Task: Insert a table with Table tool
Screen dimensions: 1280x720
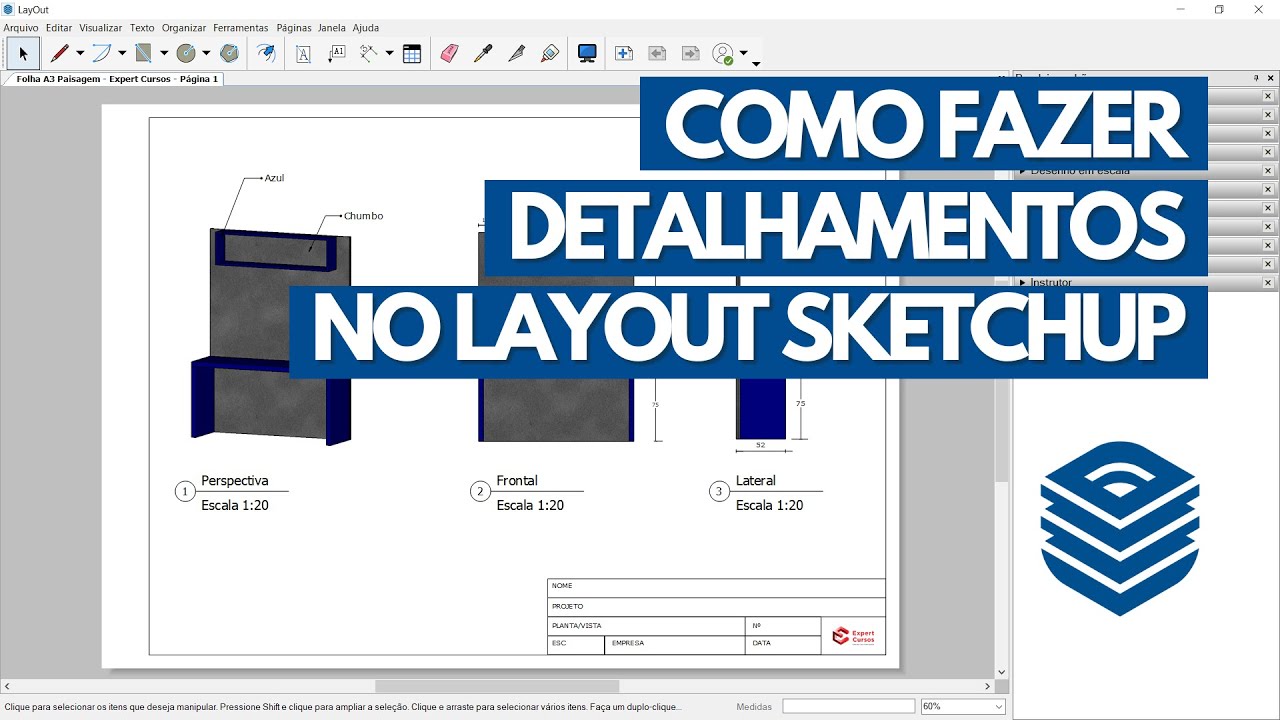Action: [x=412, y=54]
